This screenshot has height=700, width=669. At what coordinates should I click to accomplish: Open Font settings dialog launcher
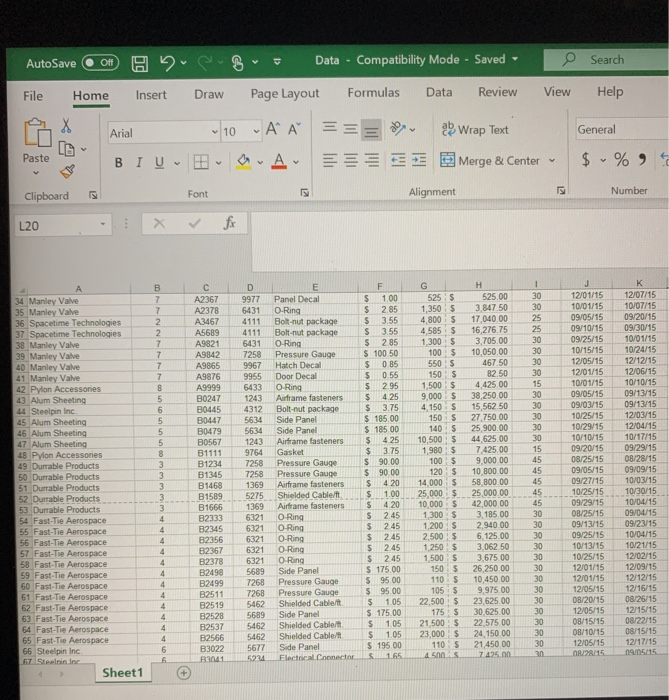304,193
